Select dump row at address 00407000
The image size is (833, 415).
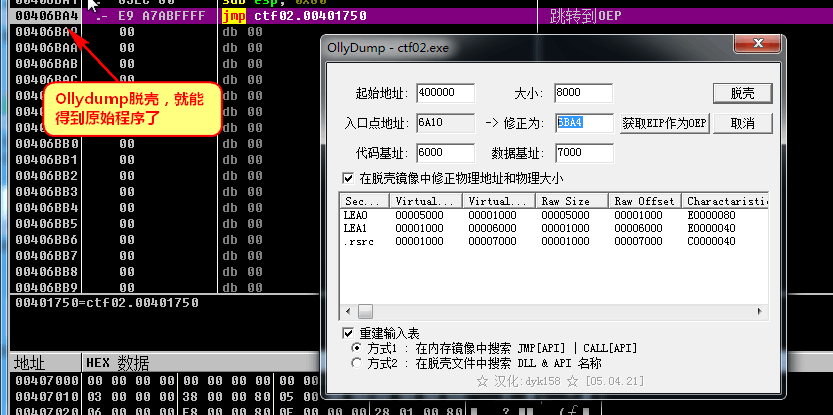pos(165,380)
